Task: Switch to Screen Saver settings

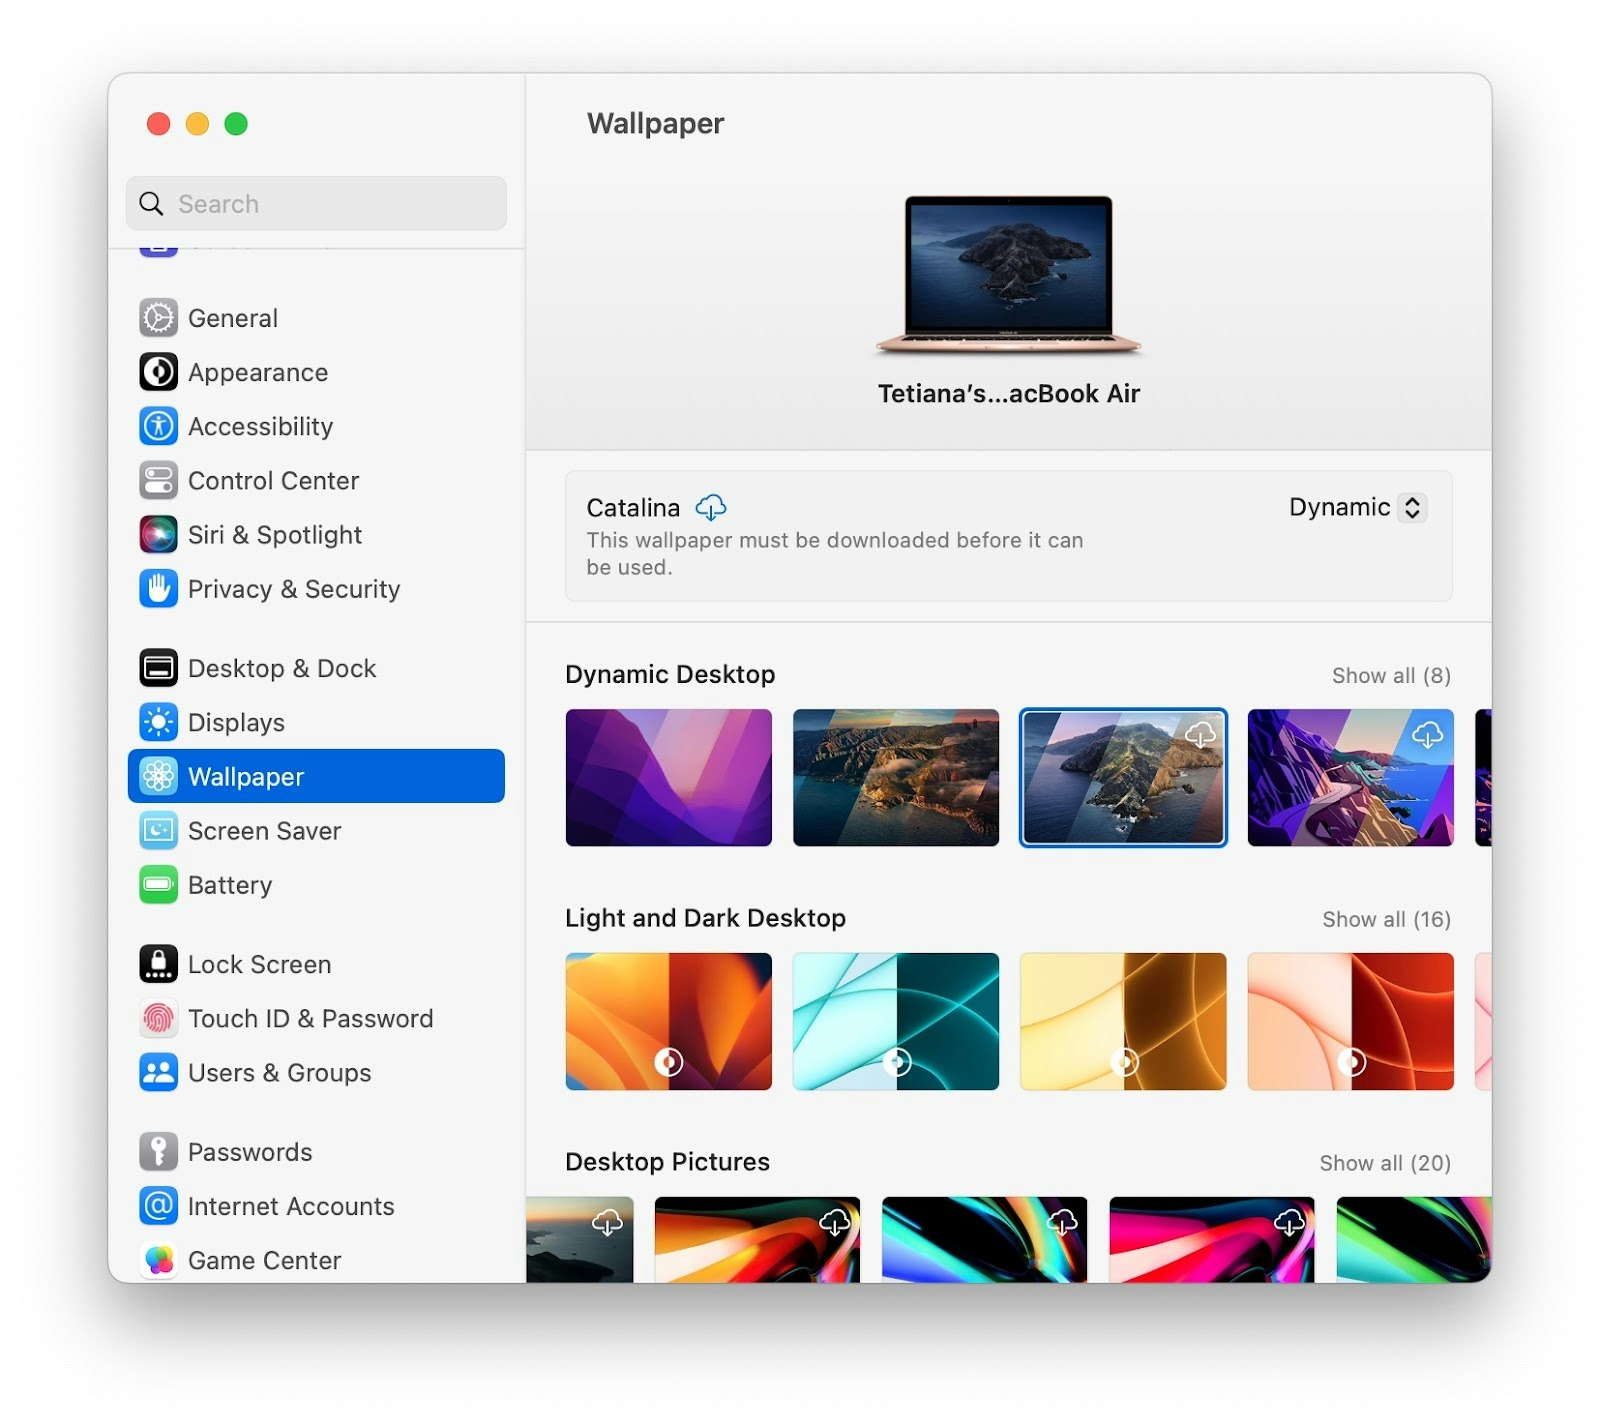Action: point(264,831)
